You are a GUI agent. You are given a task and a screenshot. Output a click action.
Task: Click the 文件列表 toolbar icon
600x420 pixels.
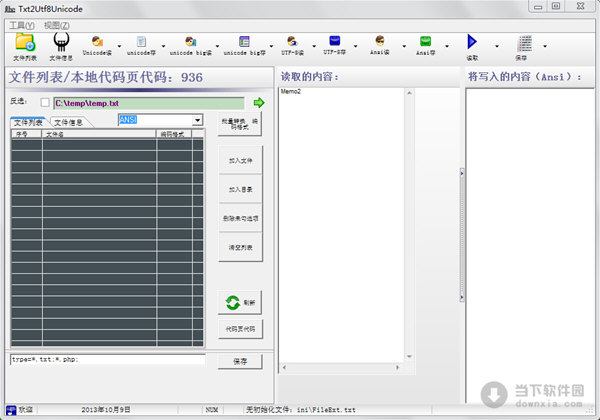point(24,43)
